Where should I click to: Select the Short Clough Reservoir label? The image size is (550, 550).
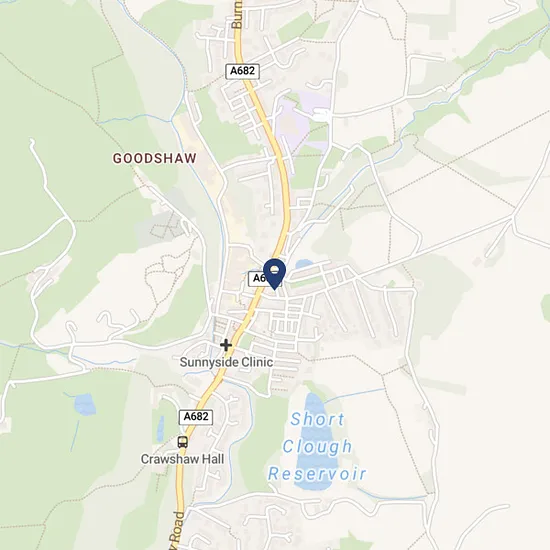(317, 447)
